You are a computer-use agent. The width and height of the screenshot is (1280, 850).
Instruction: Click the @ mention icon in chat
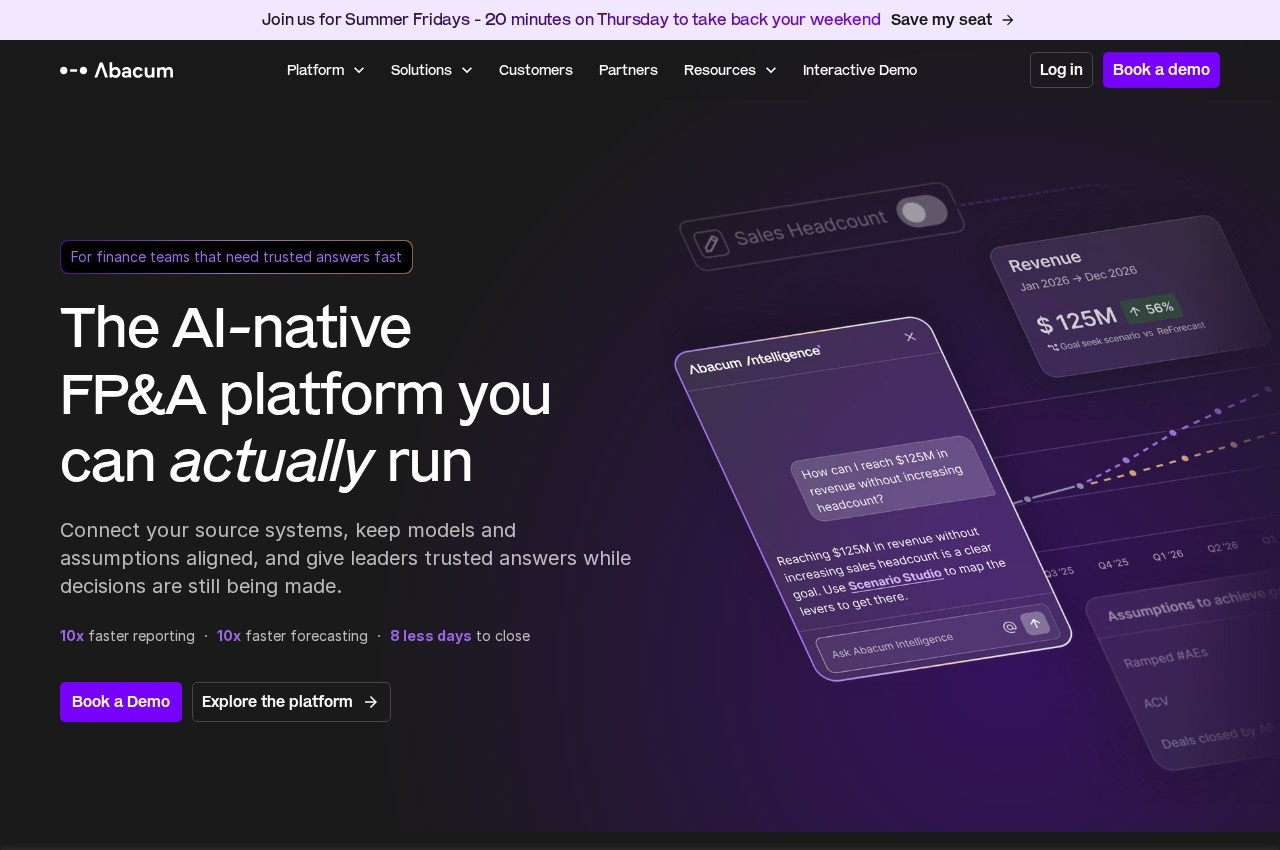[x=1010, y=627]
